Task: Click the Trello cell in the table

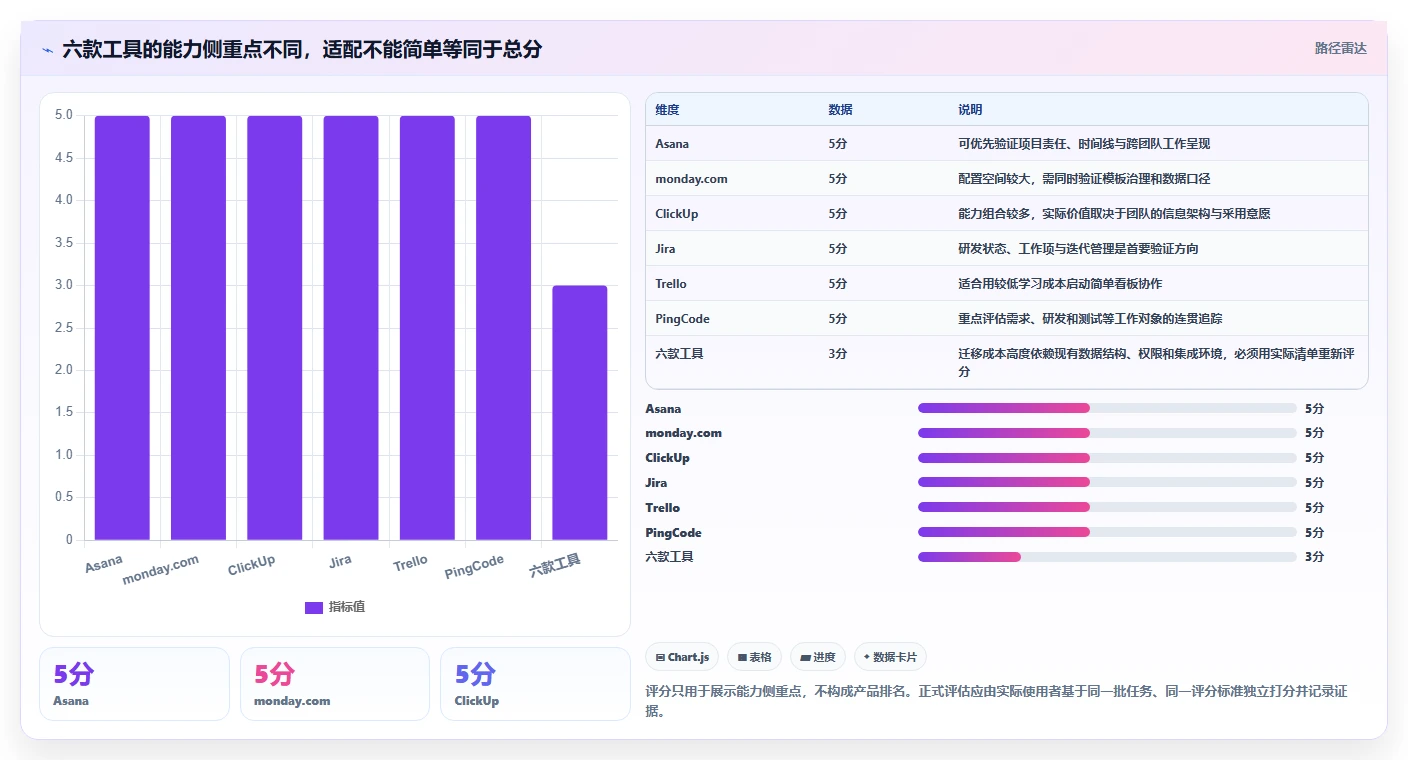Action: (671, 284)
